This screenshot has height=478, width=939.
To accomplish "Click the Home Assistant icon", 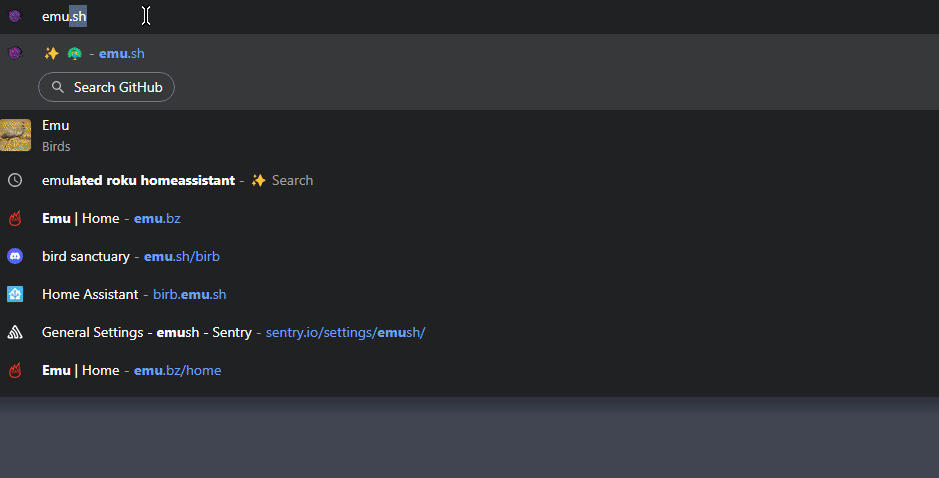I will tap(15, 294).
